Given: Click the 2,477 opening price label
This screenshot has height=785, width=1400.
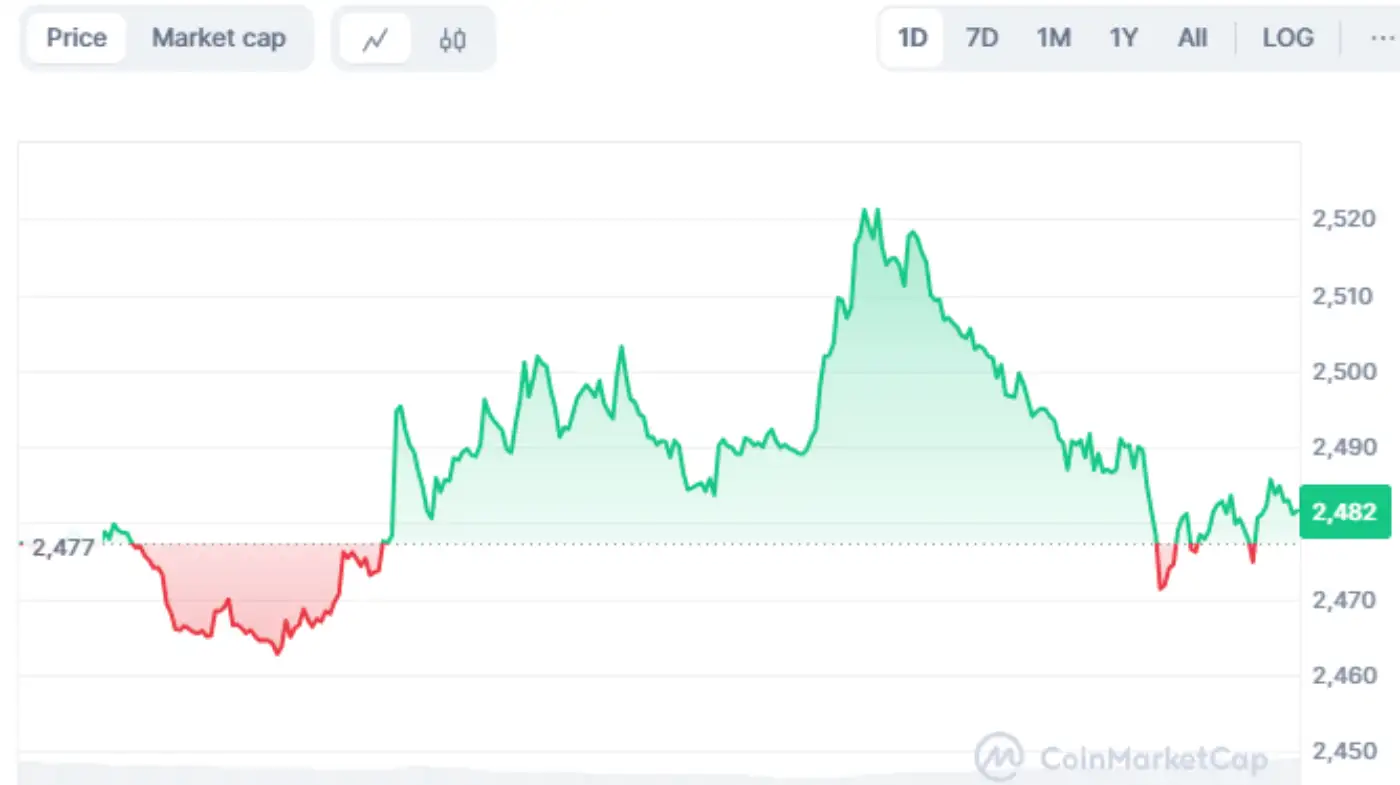Looking at the screenshot, I should tap(63, 547).
